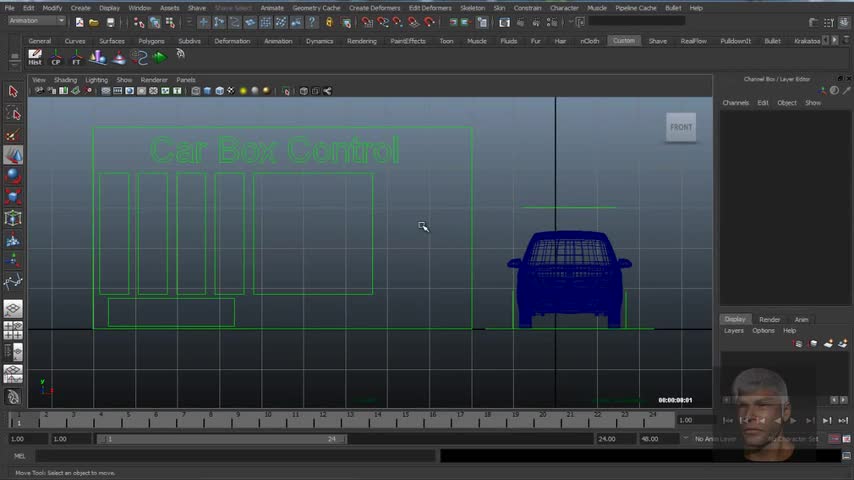The image size is (854, 480).
Task: Activate the Paint selection tool
Action: click(x=13, y=135)
